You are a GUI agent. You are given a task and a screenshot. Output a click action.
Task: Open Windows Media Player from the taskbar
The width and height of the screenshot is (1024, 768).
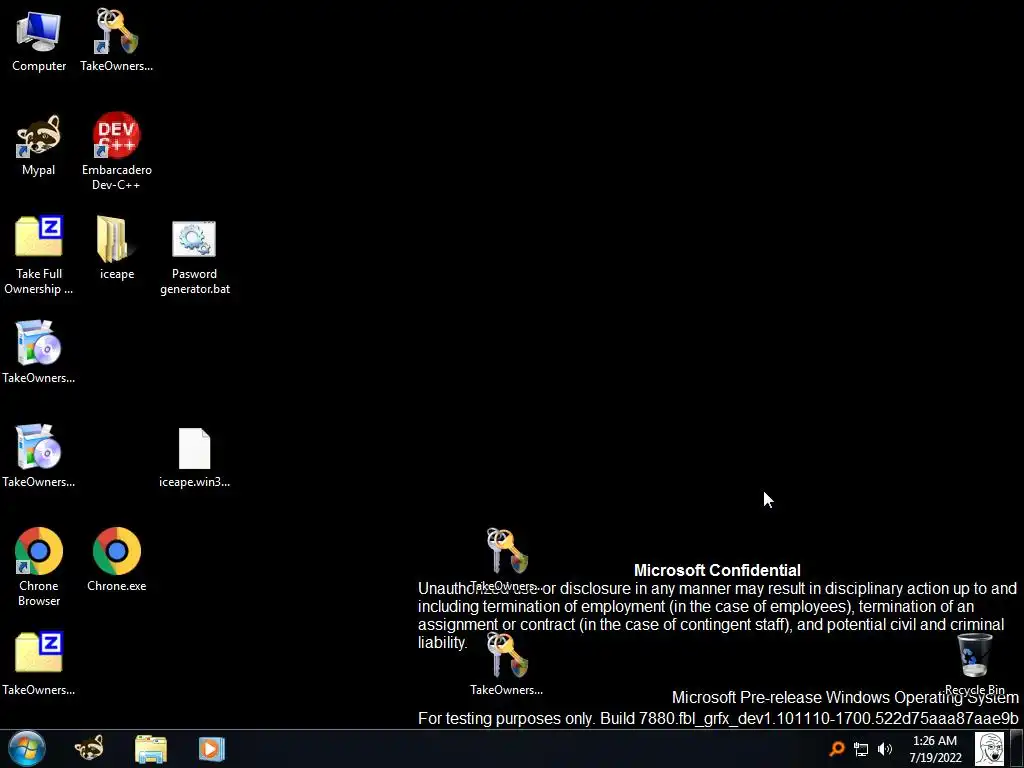(212, 749)
